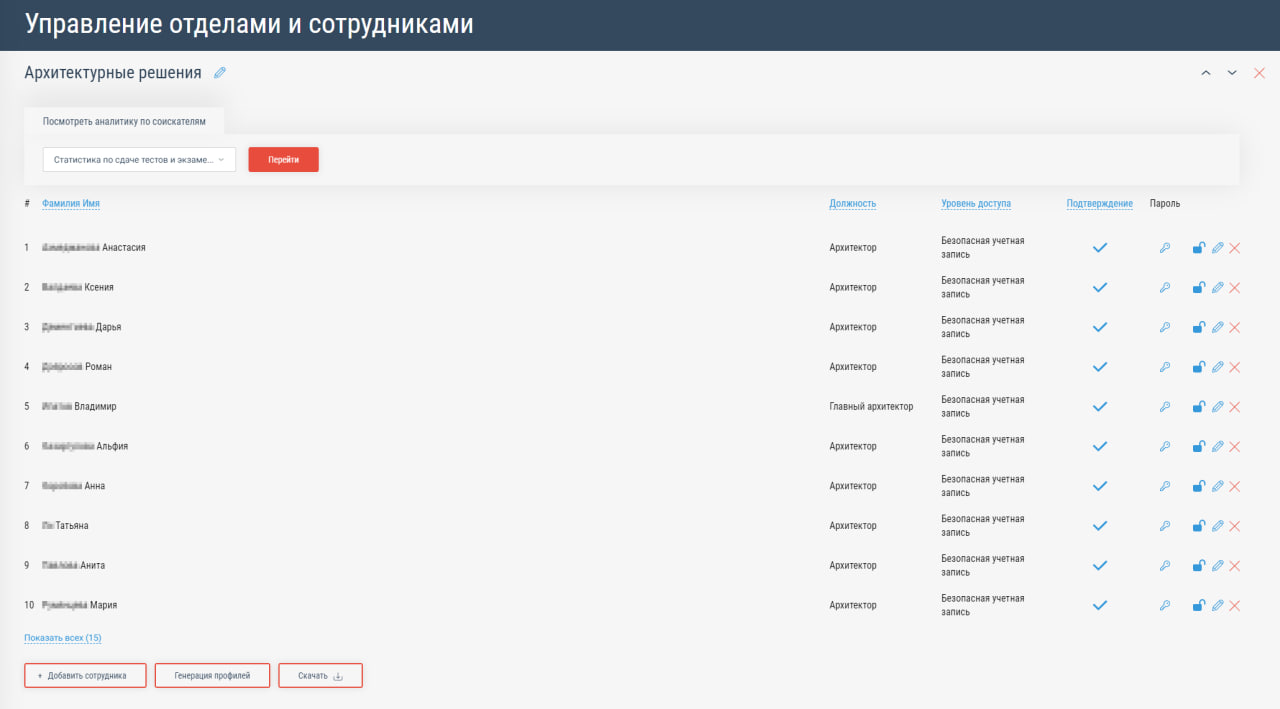Open password key icon for Анастасия

point(1165,248)
